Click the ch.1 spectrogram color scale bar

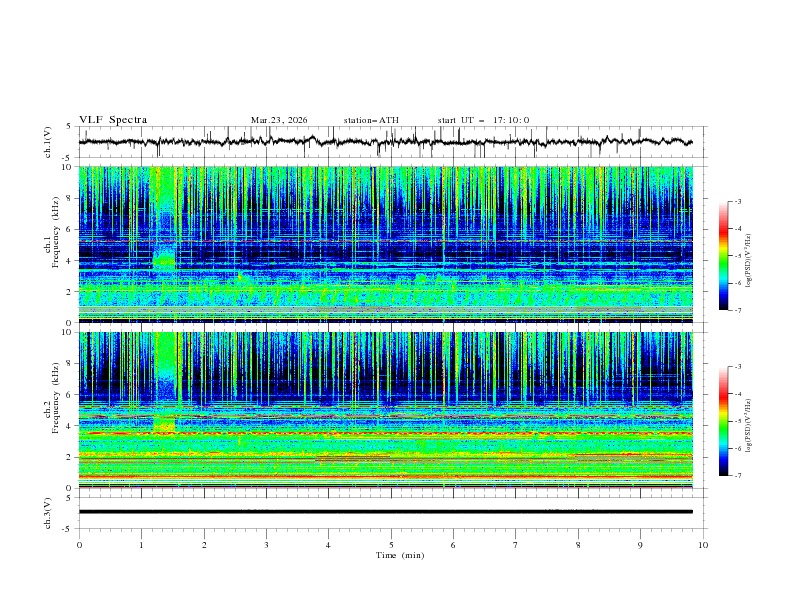point(723,256)
